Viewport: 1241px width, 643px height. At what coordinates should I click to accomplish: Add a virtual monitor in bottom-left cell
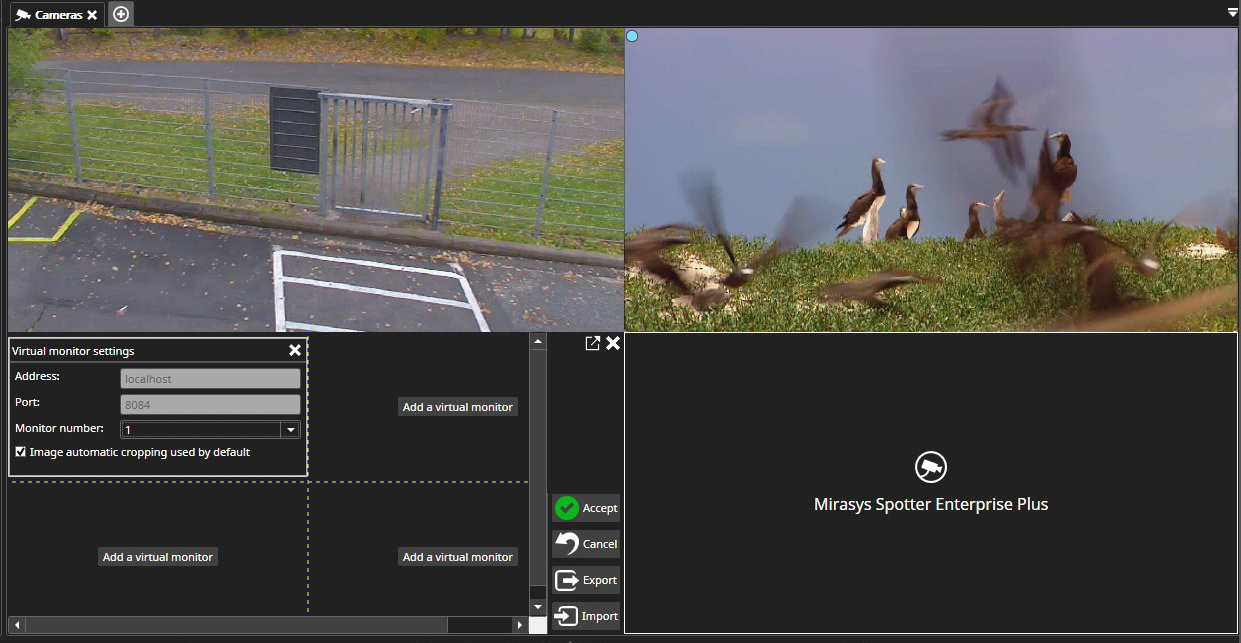(x=158, y=557)
